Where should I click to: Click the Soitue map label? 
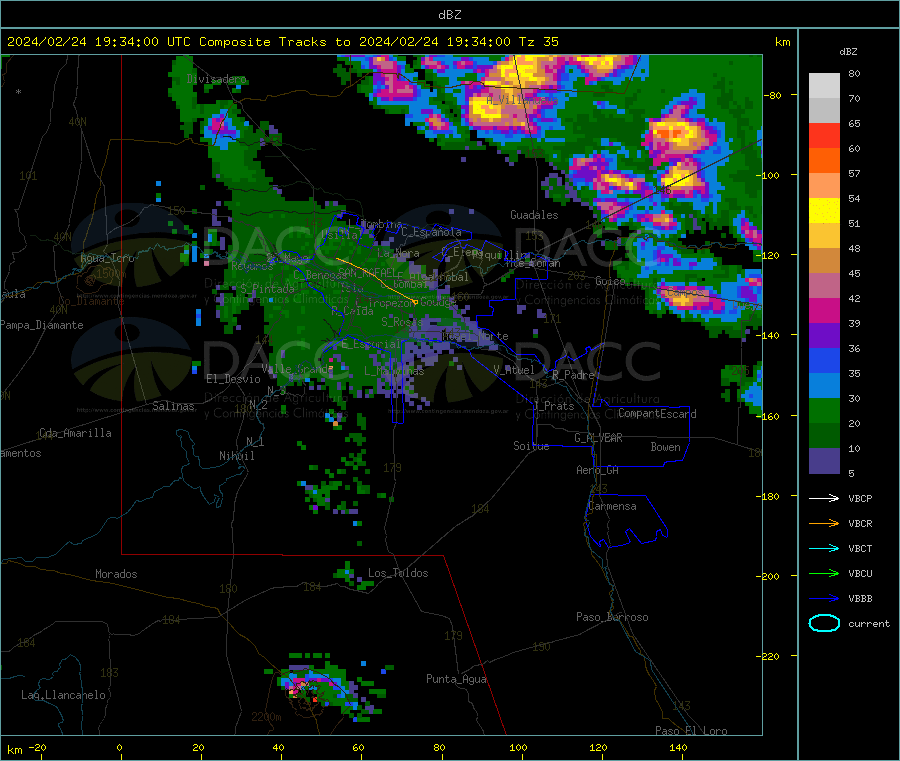click(531, 446)
